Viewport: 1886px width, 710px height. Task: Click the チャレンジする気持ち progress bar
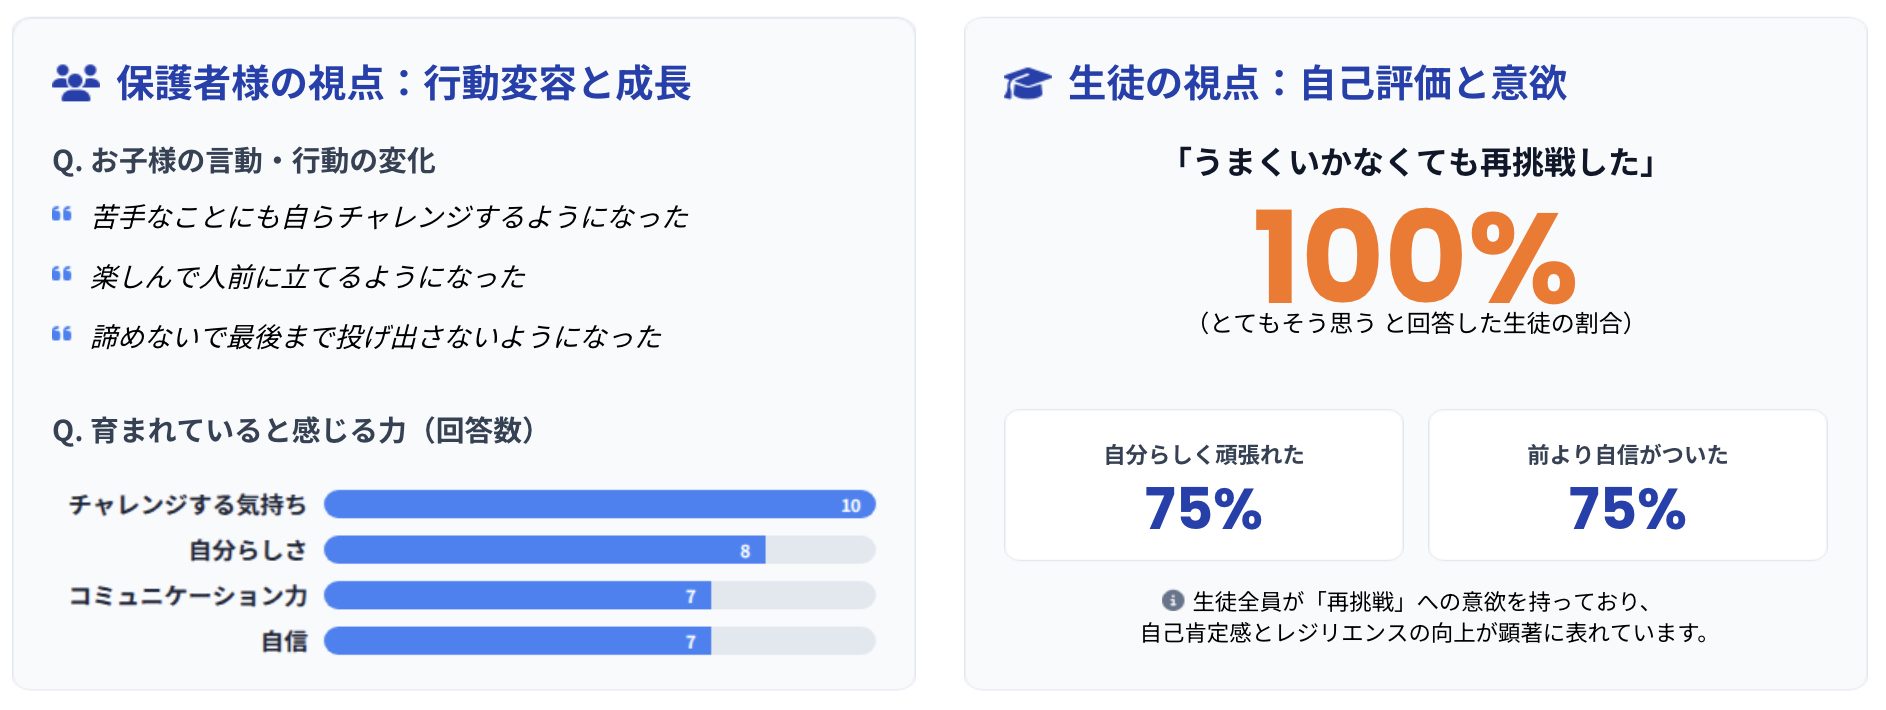599,505
